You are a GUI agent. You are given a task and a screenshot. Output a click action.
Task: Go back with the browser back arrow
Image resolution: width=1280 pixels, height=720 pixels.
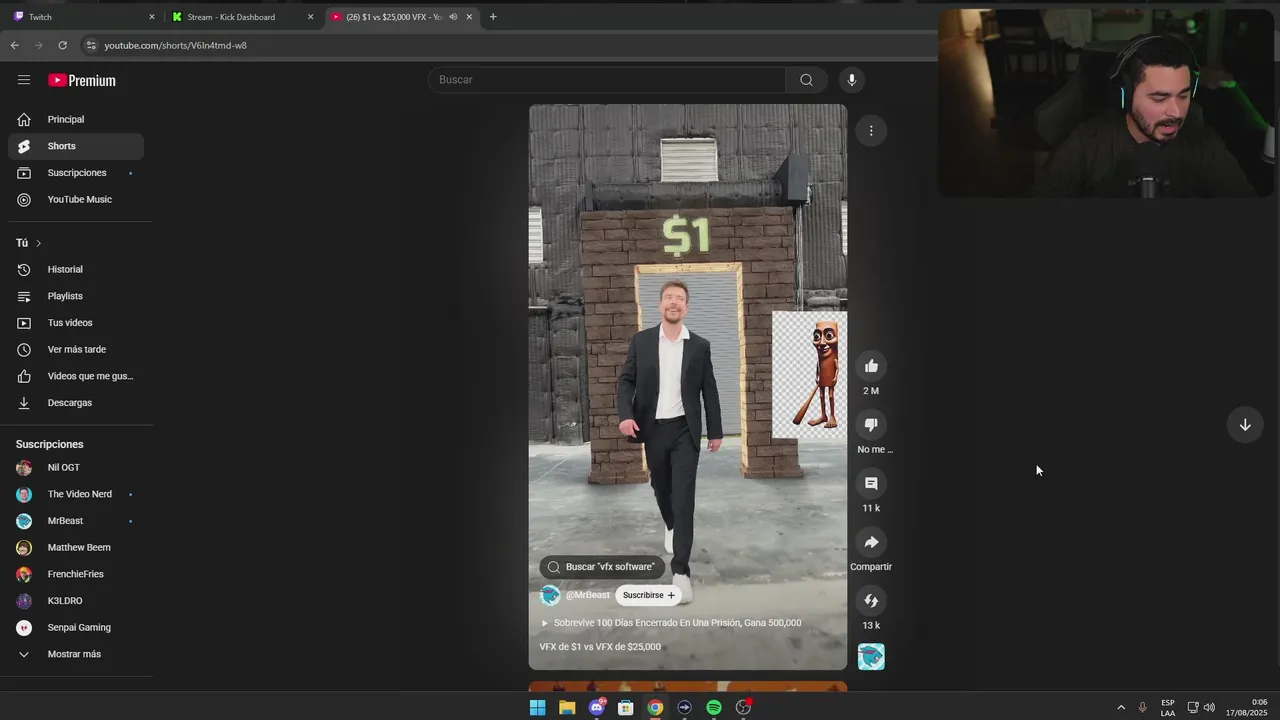(14, 45)
